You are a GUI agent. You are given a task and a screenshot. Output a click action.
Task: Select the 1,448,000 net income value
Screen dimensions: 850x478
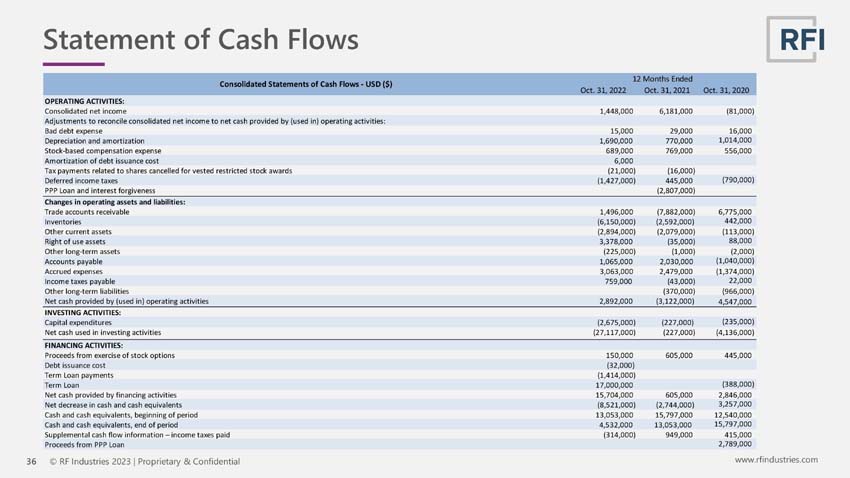click(616, 111)
